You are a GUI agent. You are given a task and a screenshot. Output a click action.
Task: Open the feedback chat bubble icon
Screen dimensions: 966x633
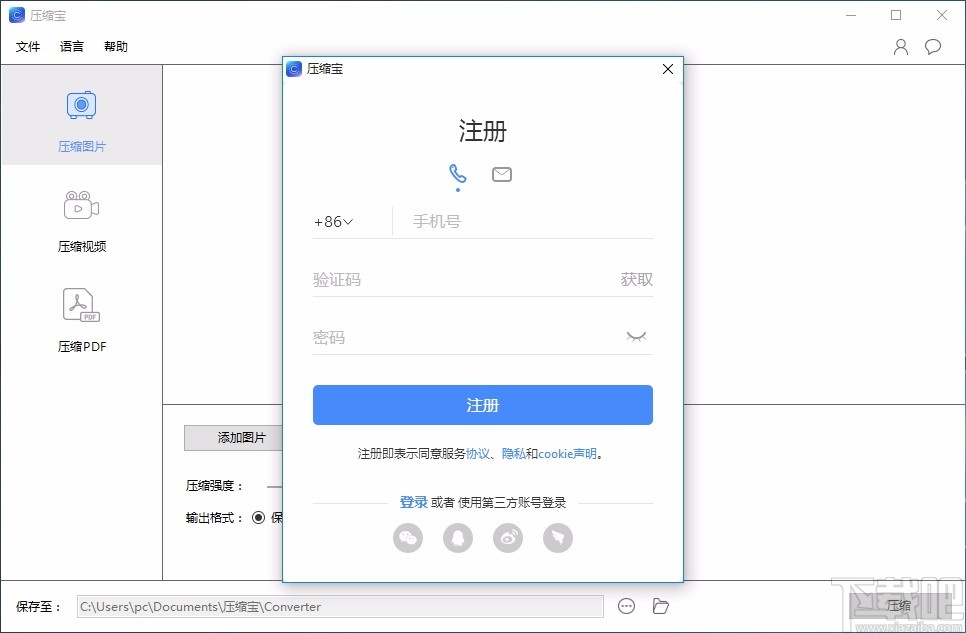pos(933,47)
